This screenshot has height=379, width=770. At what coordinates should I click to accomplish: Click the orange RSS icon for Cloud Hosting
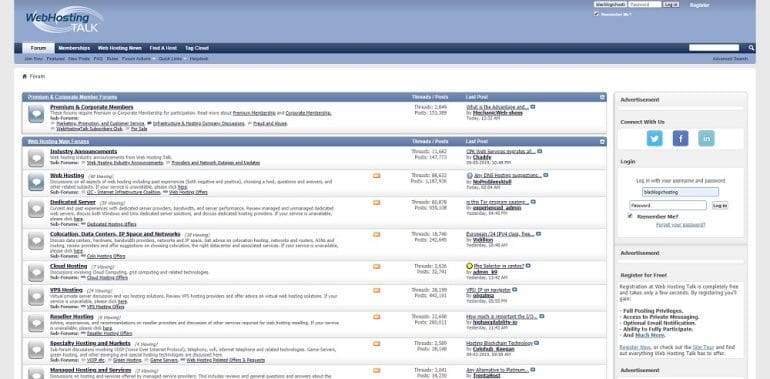(377, 266)
